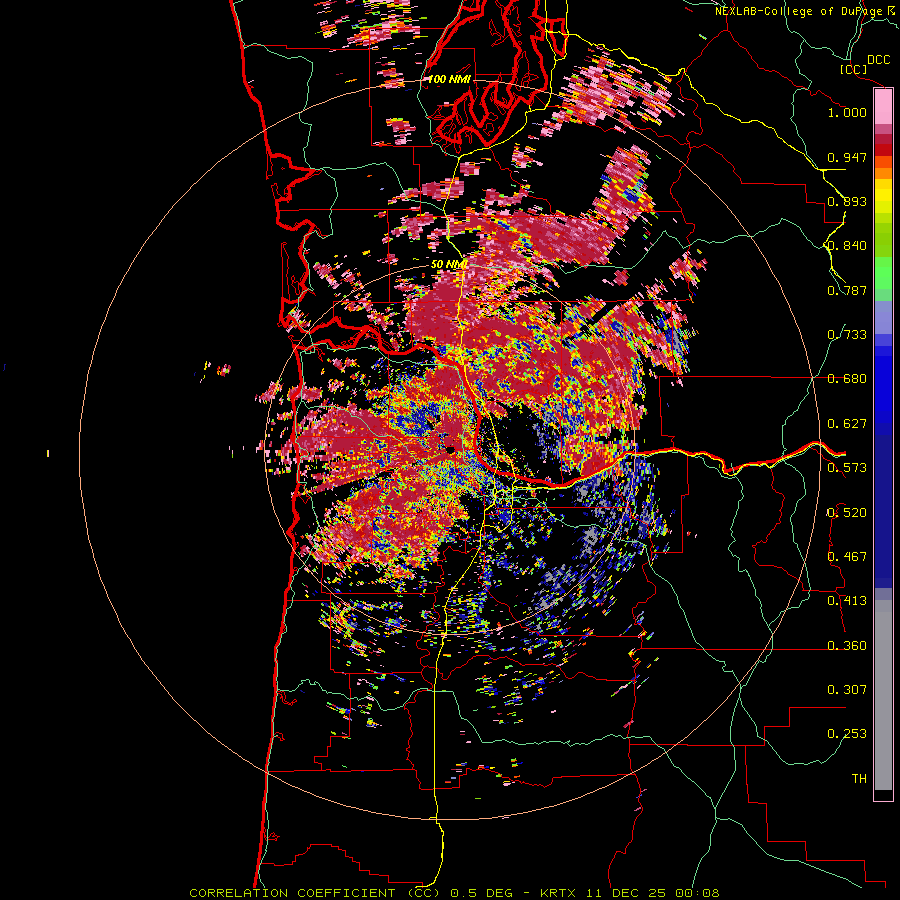900x900 pixels.
Task: Click the 0.787 scale value
Action: 847,290
